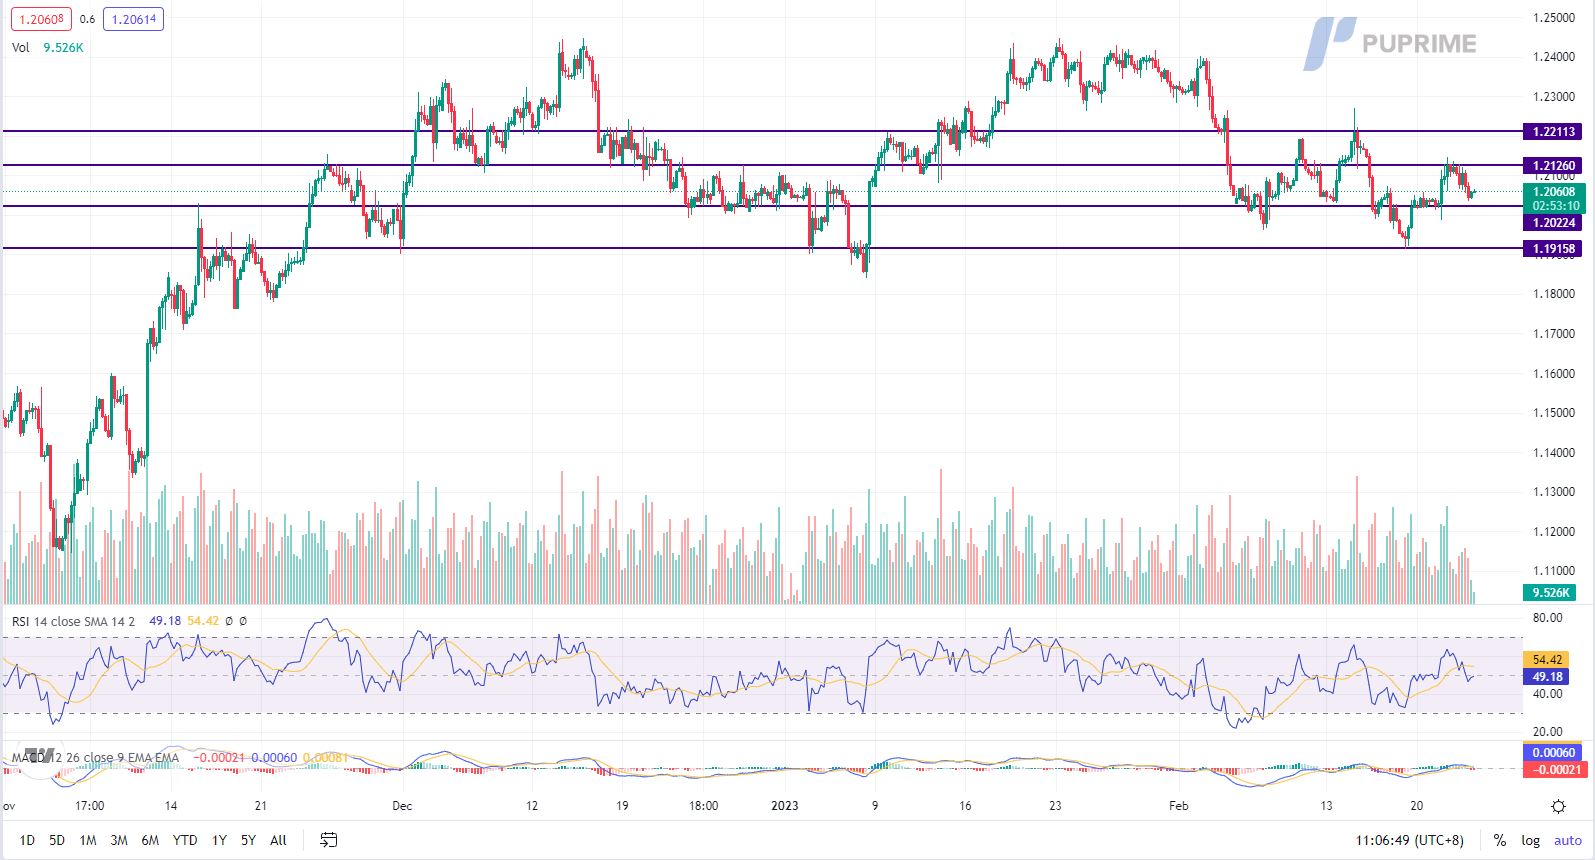Click the 1.23000 price axis label
Image resolution: width=1595 pixels, height=860 pixels.
pos(1553,97)
